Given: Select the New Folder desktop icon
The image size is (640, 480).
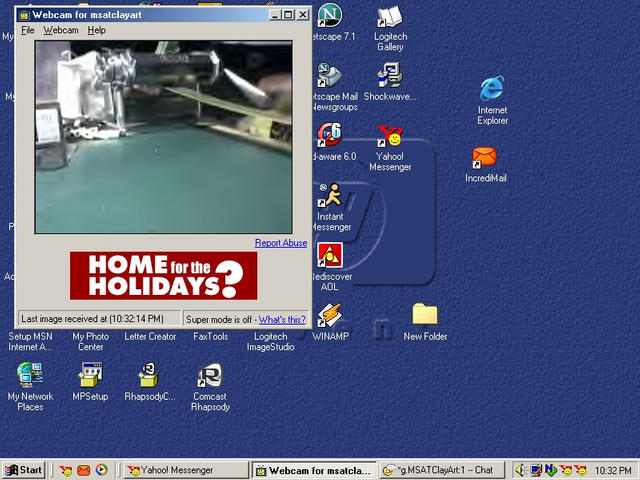Looking at the screenshot, I should [x=425, y=314].
